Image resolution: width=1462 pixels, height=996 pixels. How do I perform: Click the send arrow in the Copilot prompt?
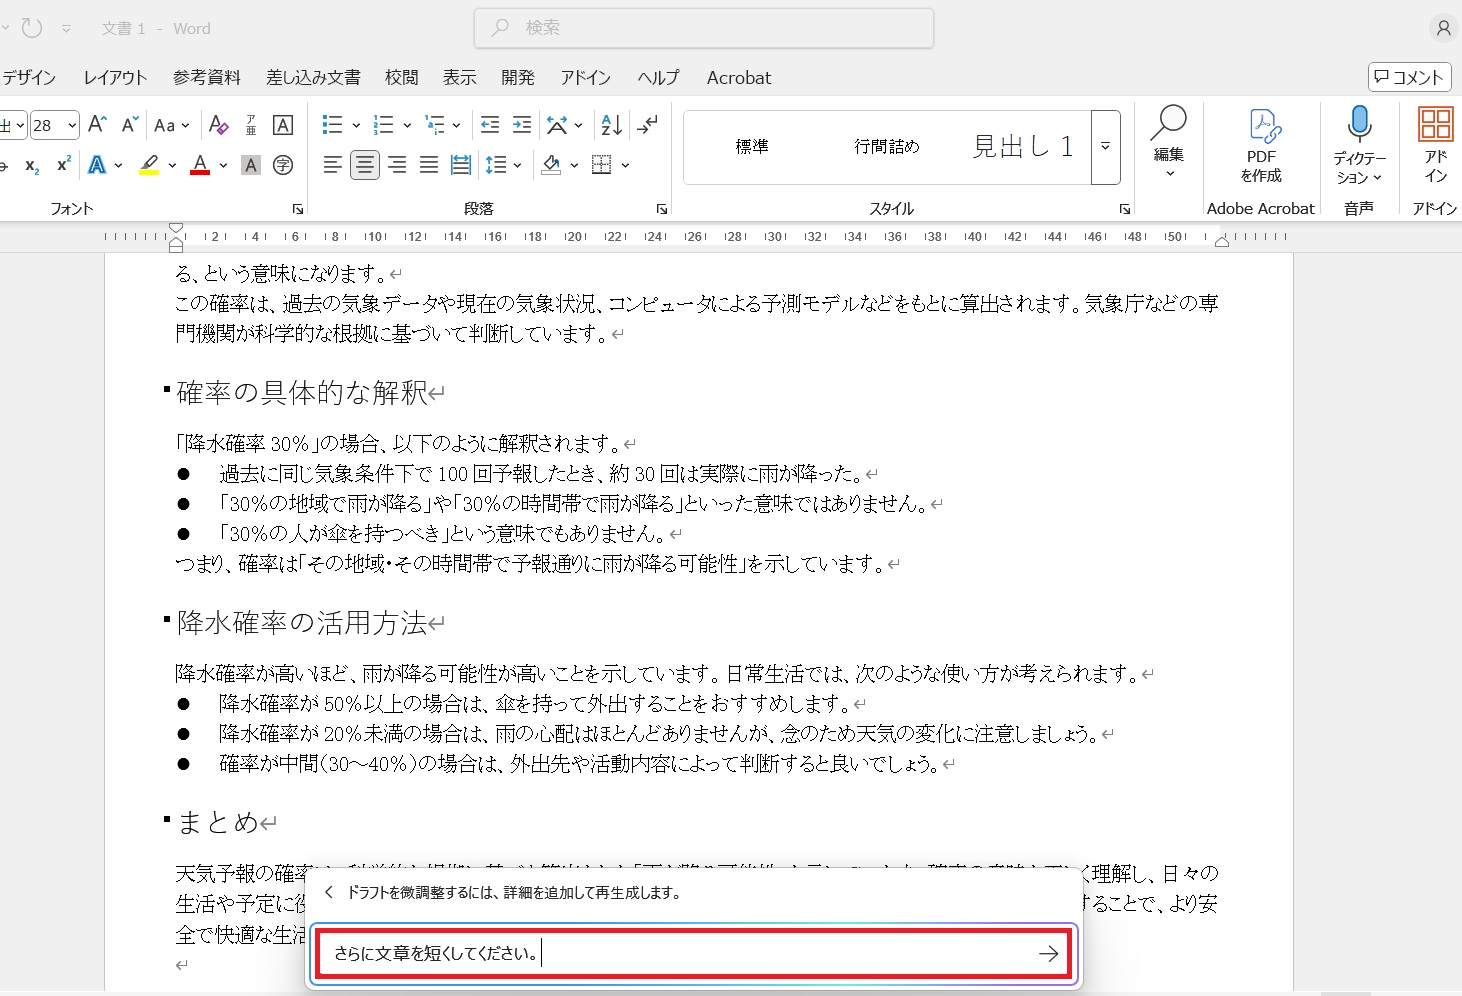coord(1048,954)
